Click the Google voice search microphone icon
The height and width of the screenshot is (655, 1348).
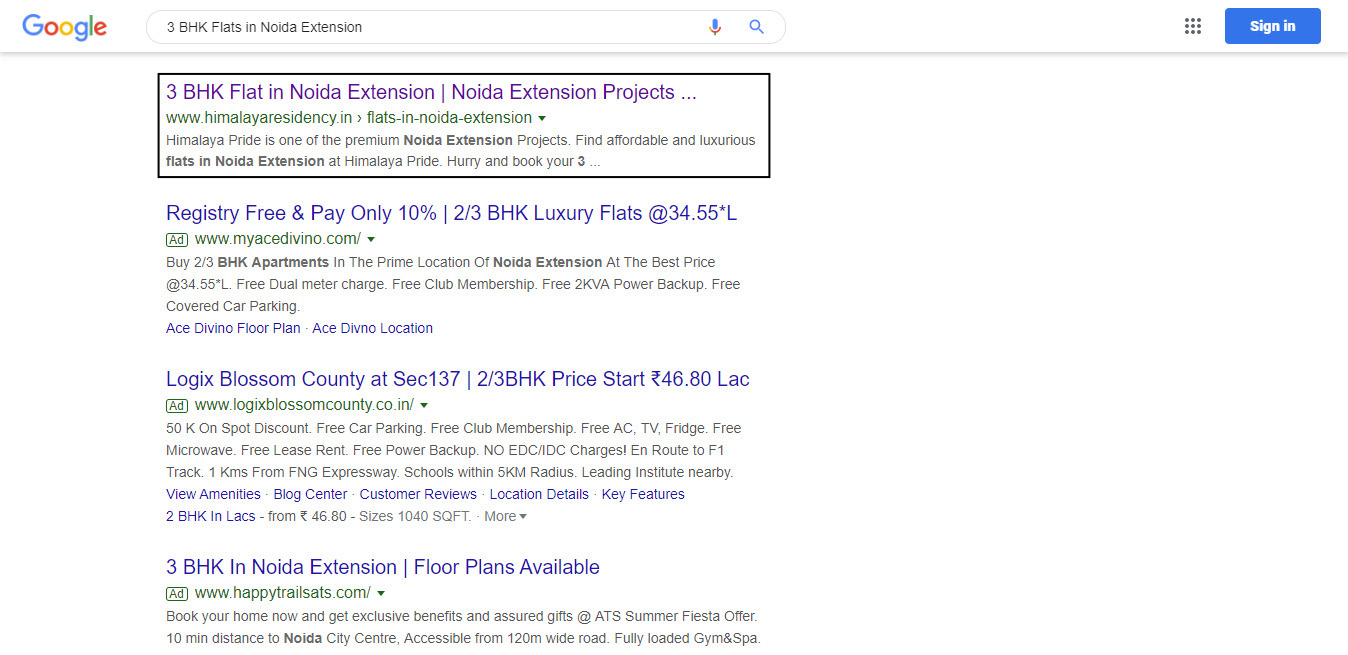[x=714, y=27]
